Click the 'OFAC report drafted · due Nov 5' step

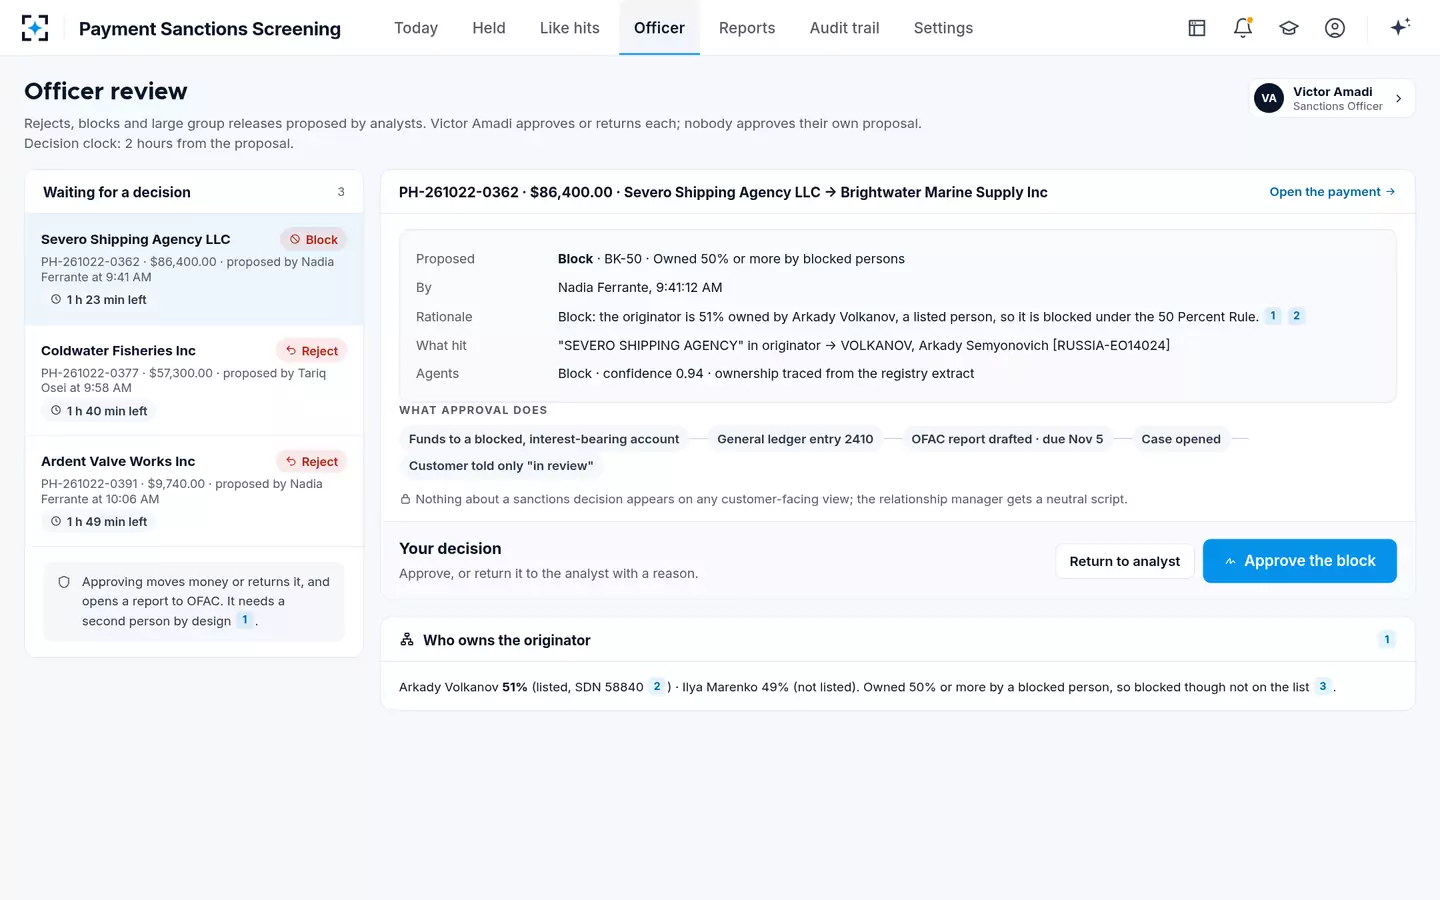click(1007, 439)
